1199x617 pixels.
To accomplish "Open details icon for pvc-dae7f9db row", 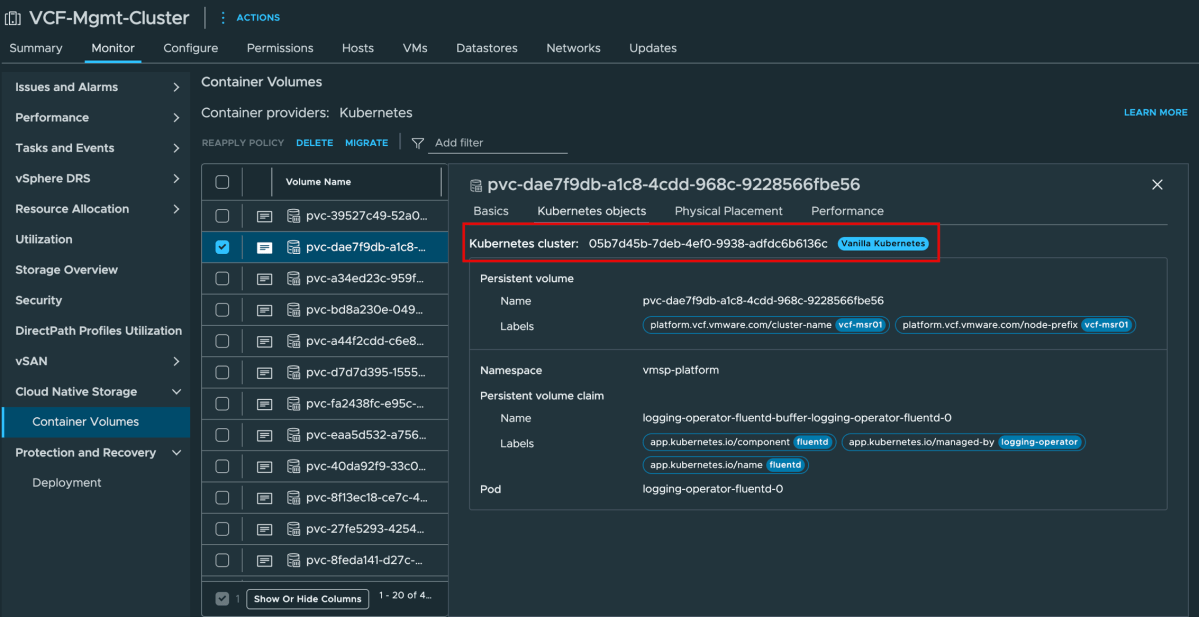I will tap(264, 248).
